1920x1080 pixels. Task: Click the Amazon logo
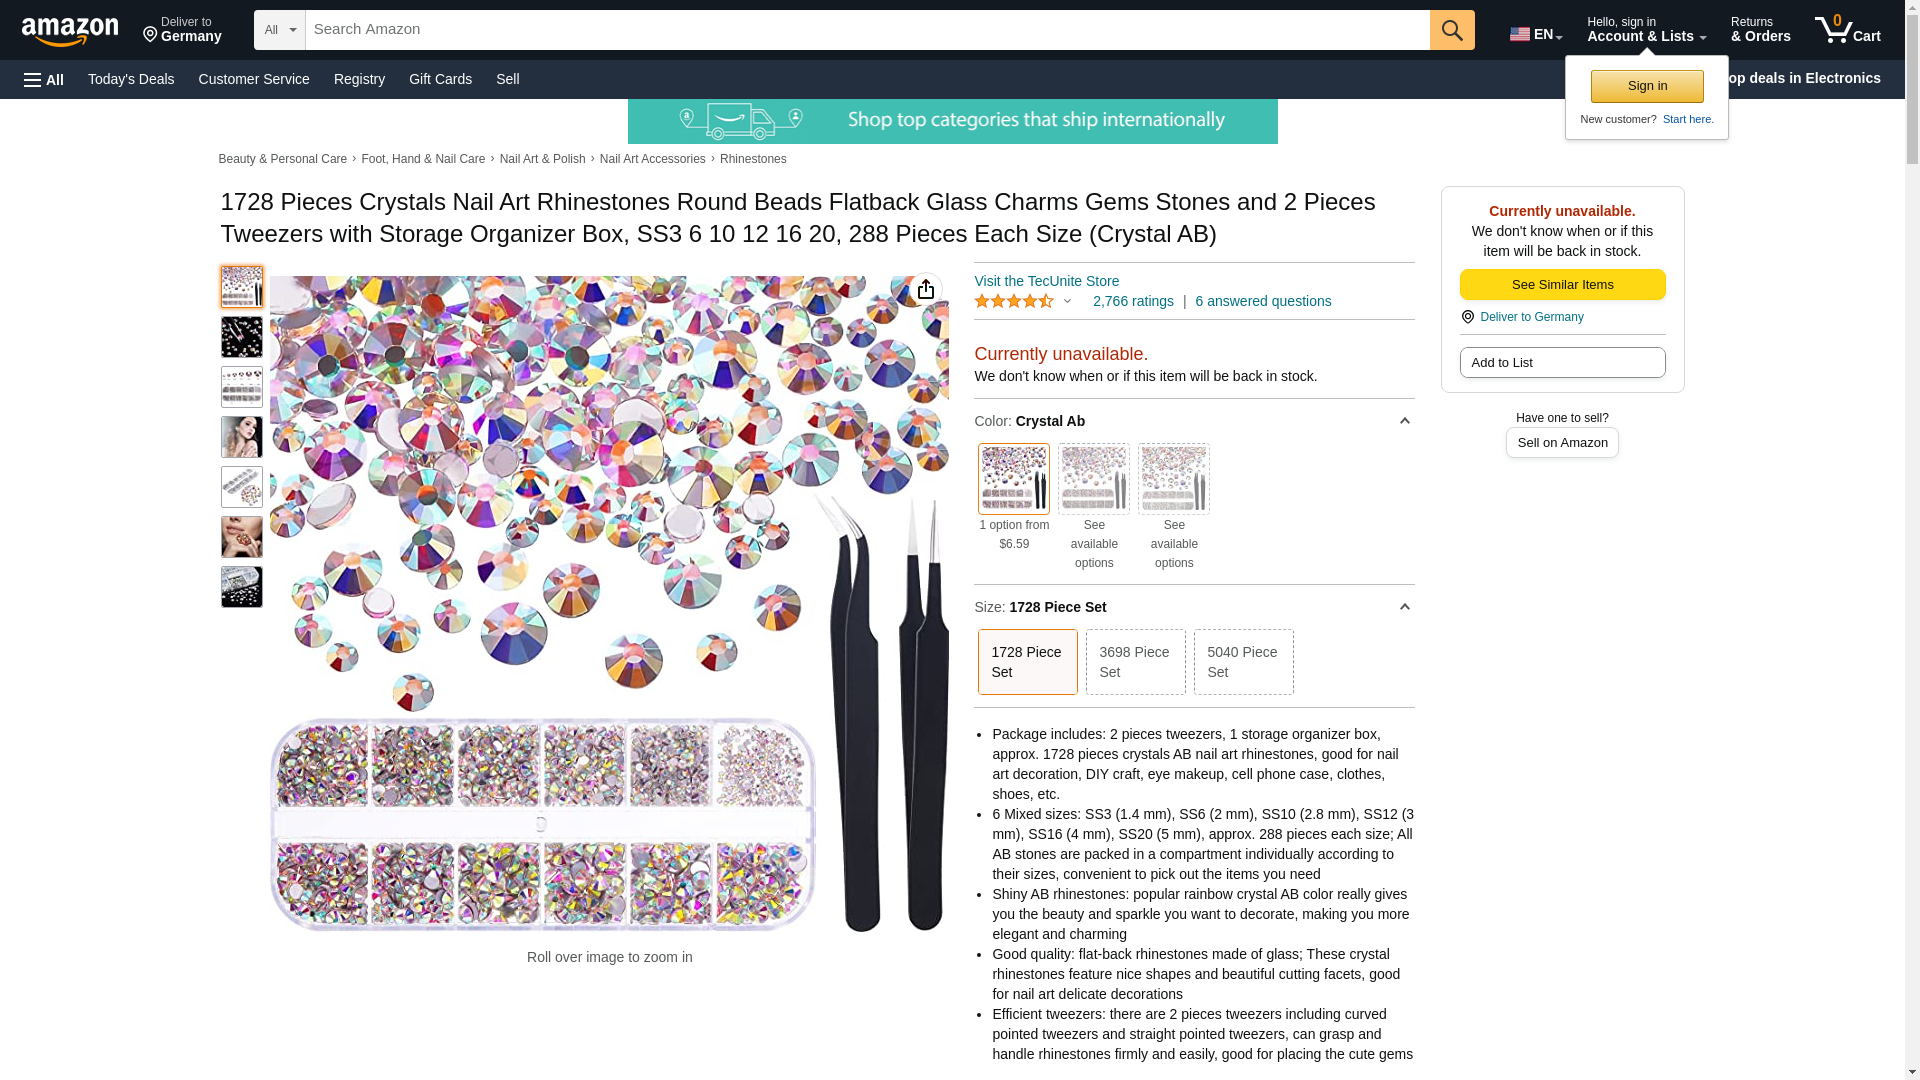click(x=70, y=31)
